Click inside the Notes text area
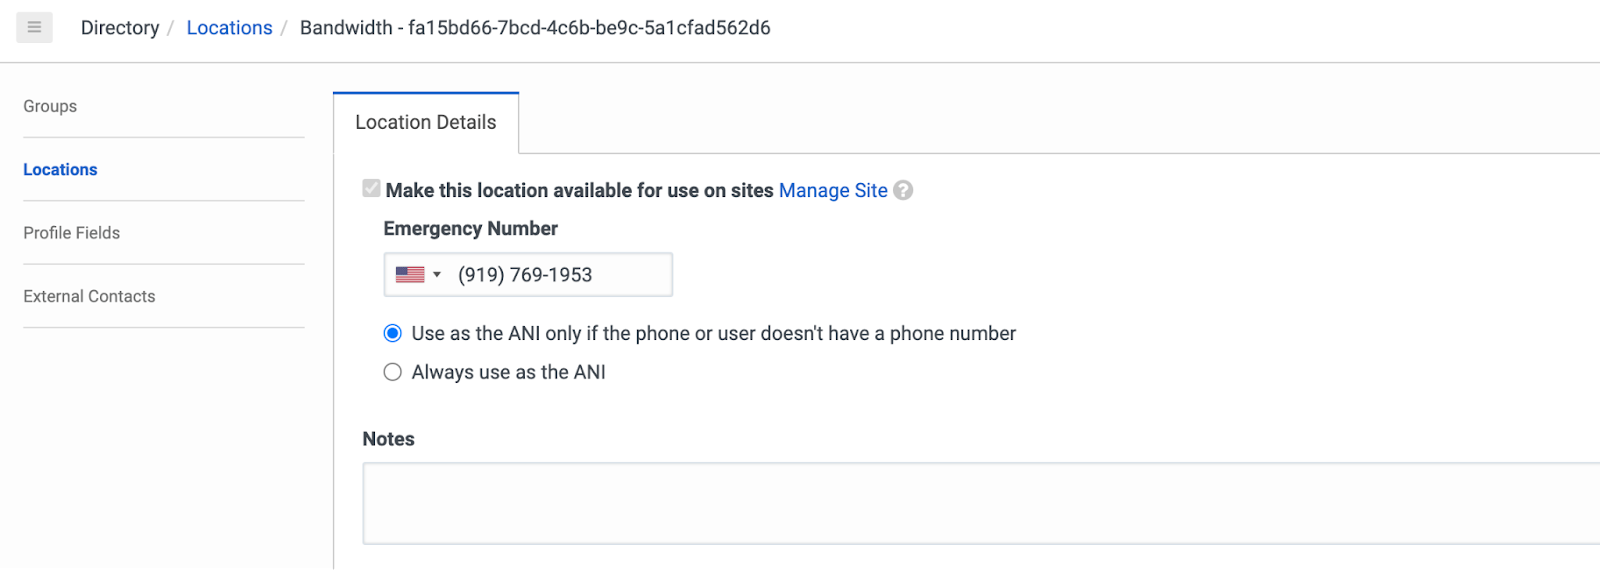Viewport: 1600px width, 570px height. [981, 503]
